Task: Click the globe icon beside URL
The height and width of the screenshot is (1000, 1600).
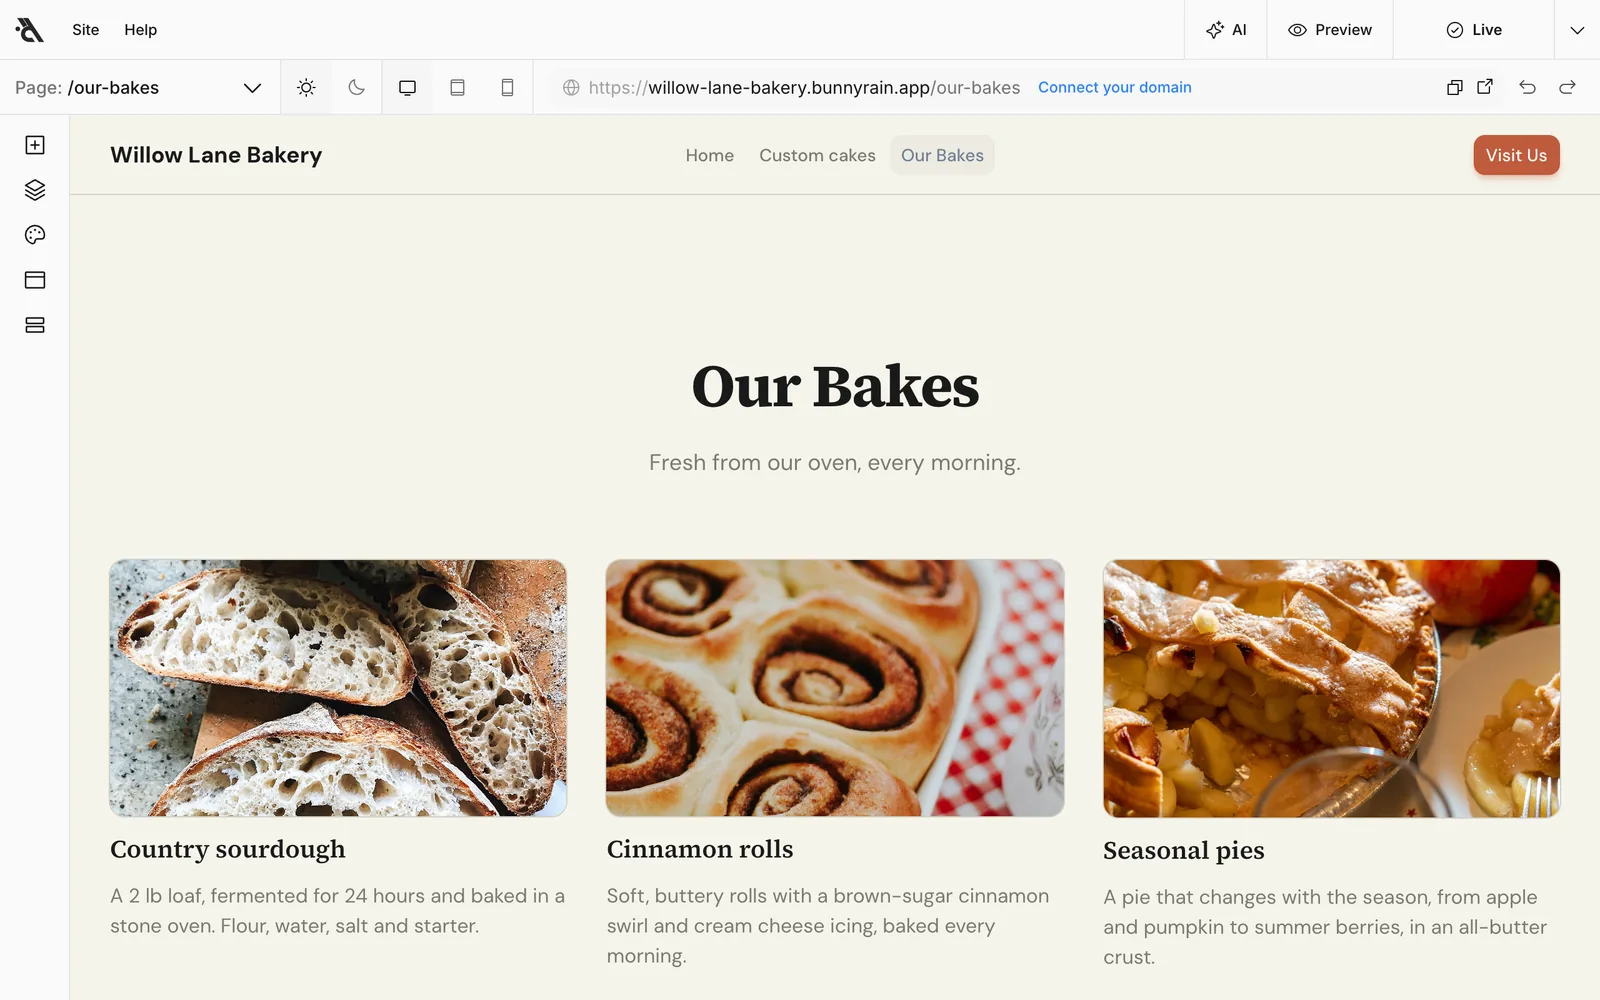Action: point(571,88)
